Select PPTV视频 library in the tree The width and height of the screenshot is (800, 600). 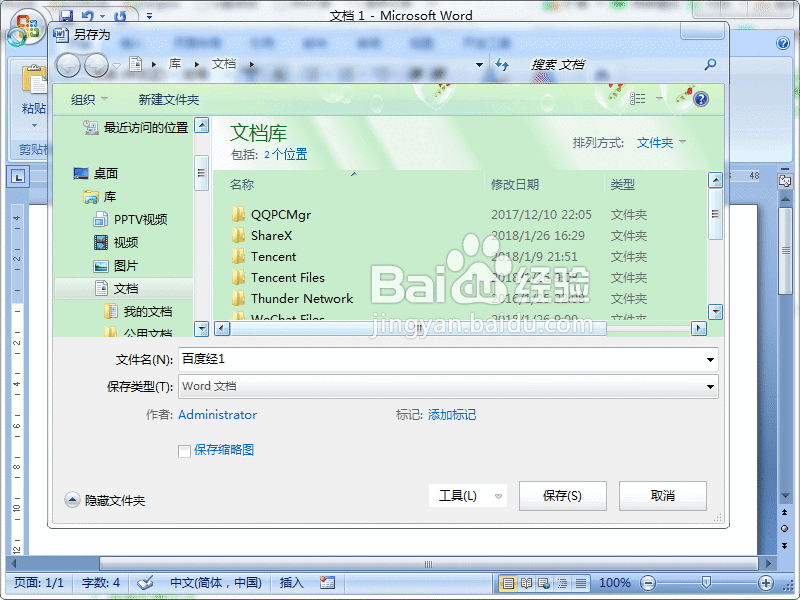point(131,219)
